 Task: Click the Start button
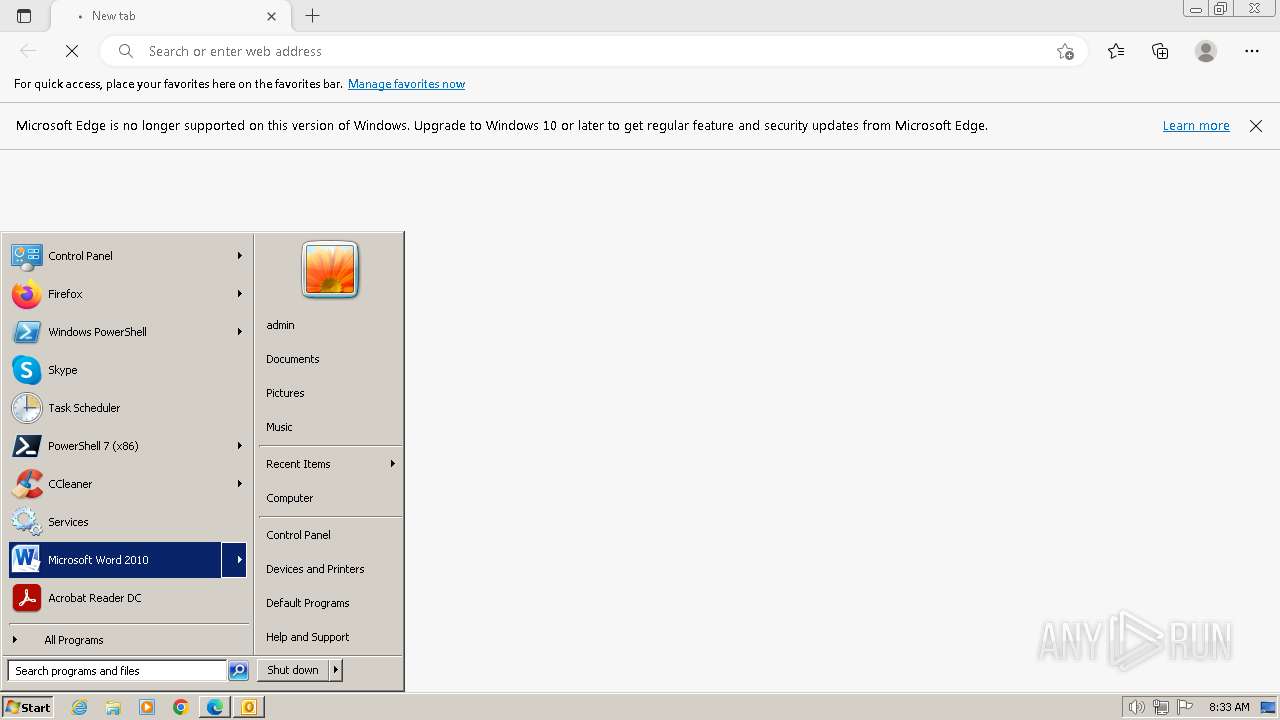[28, 707]
